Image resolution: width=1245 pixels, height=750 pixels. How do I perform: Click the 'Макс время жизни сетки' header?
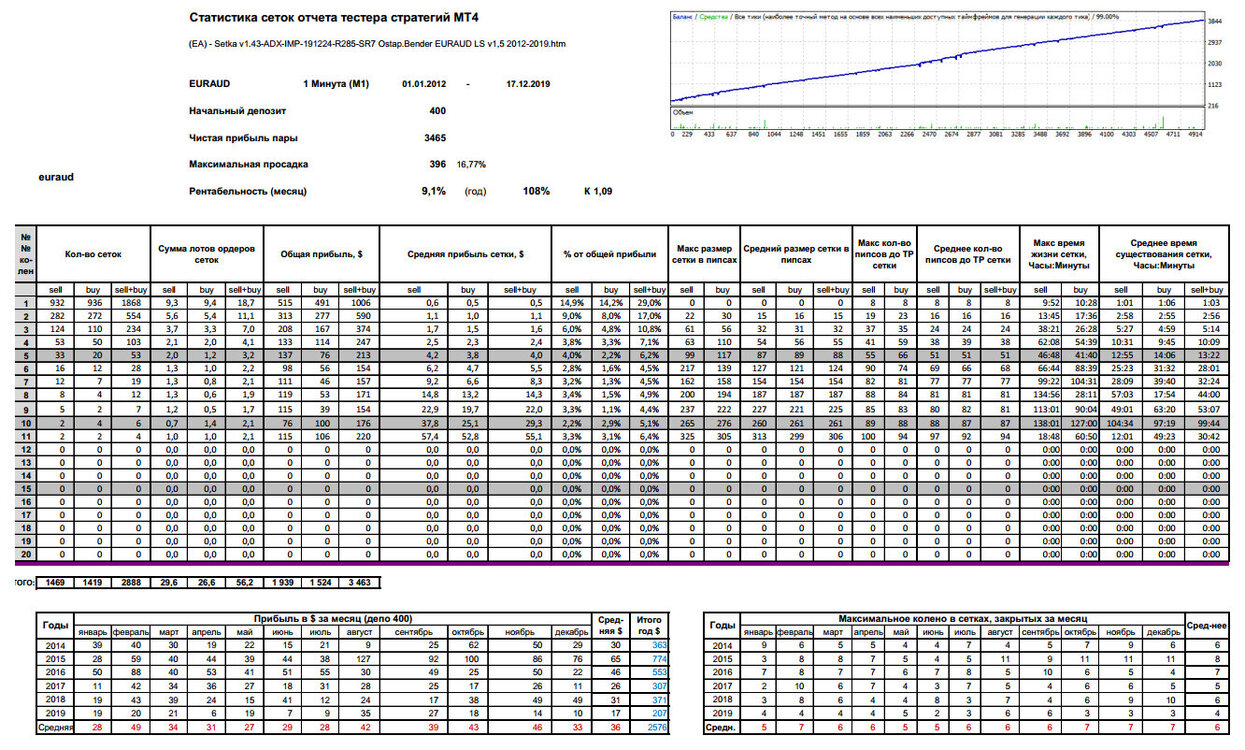(1058, 254)
